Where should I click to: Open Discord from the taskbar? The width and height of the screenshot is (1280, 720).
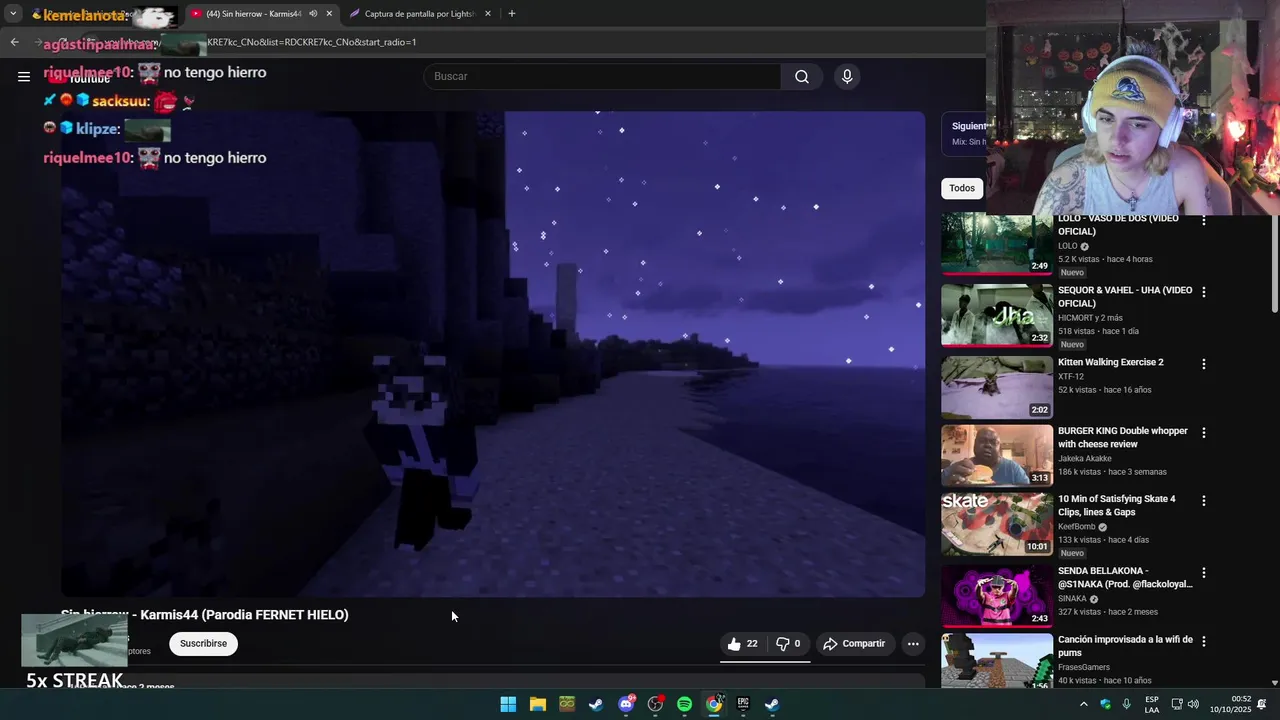click(626, 704)
